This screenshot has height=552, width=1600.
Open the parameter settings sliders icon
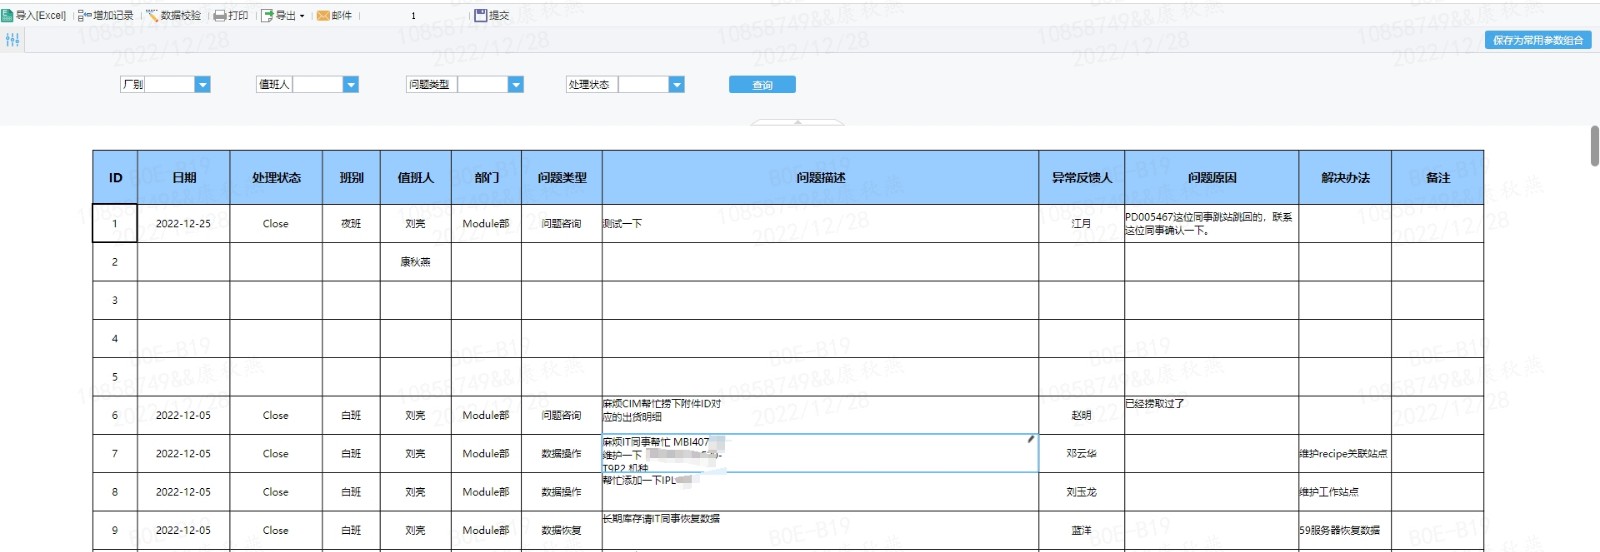pos(12,40)
